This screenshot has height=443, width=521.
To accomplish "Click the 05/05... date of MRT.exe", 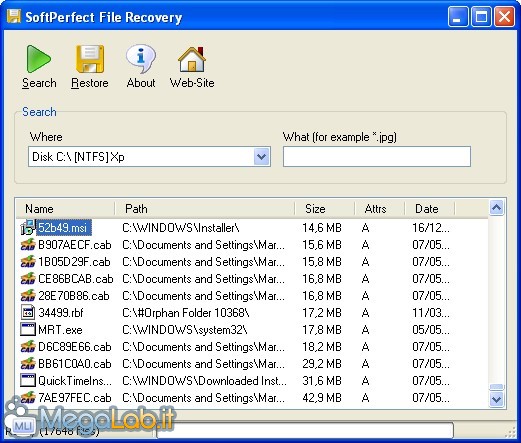I will click(431, 330).
